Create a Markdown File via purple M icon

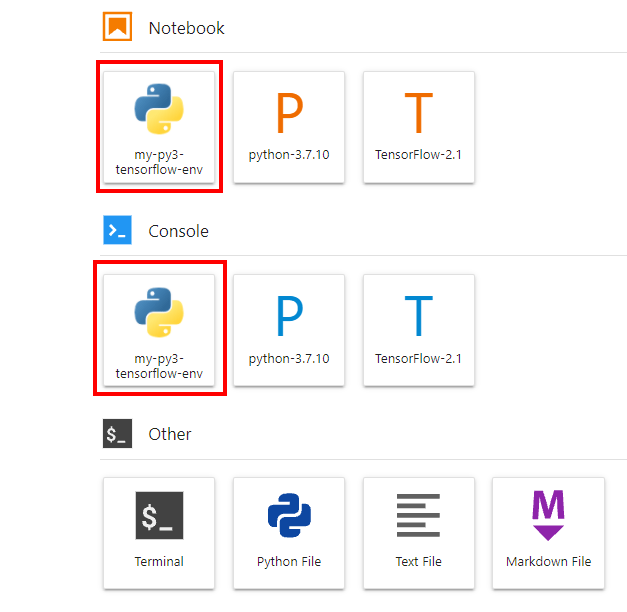[x=548, y=515]
